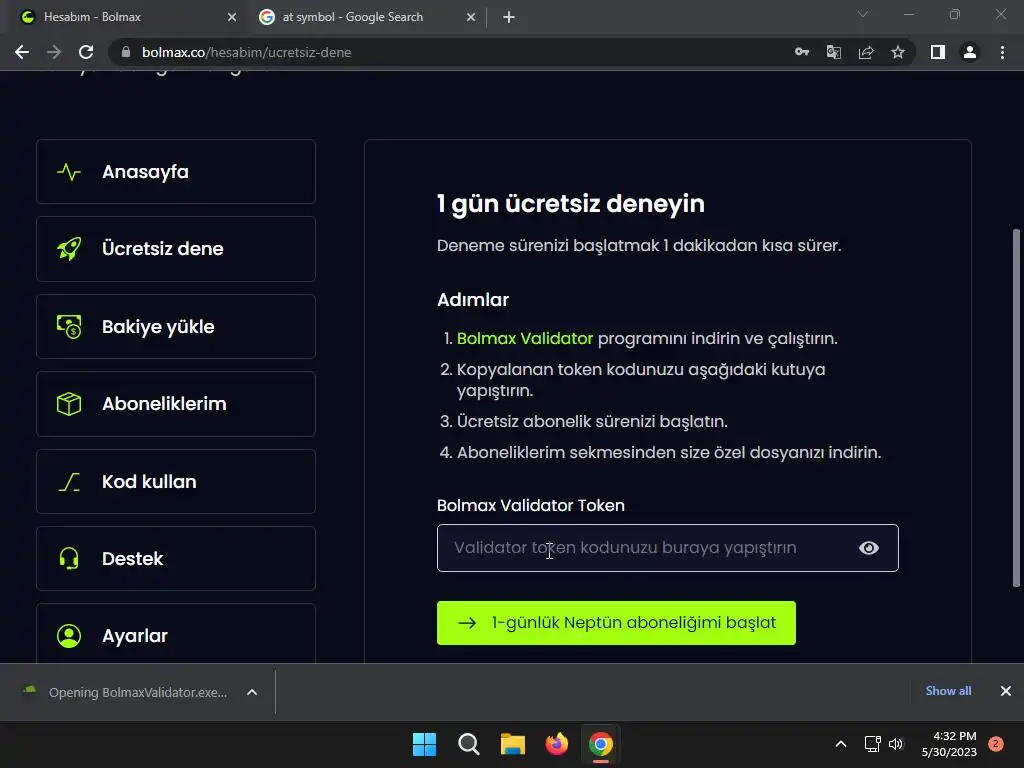Open Windows Start menu

pyautogui.click(x=424, y=744)
